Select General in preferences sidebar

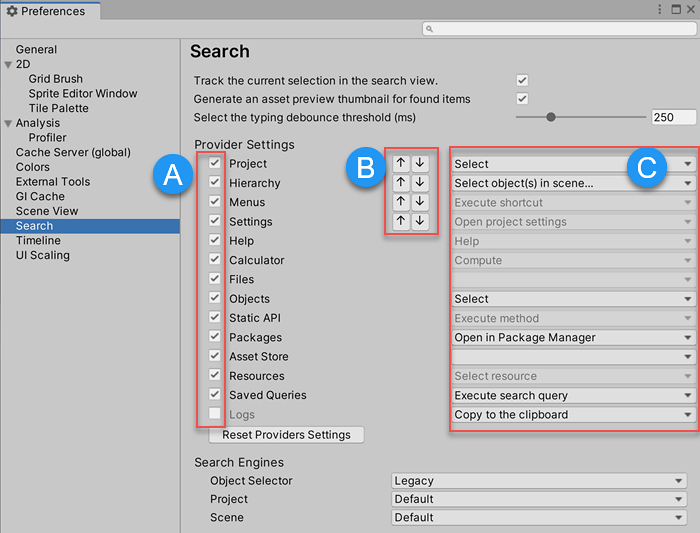pos(36,49)
